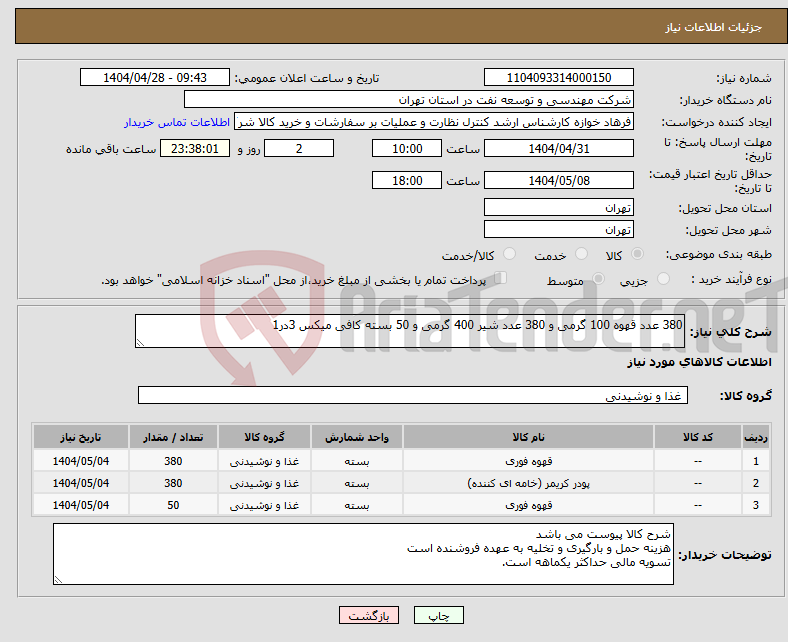The width and height of the screenshot is (788, 642).
Task: Click the تاریخ نیاز column header
Action: coord(81,437)
